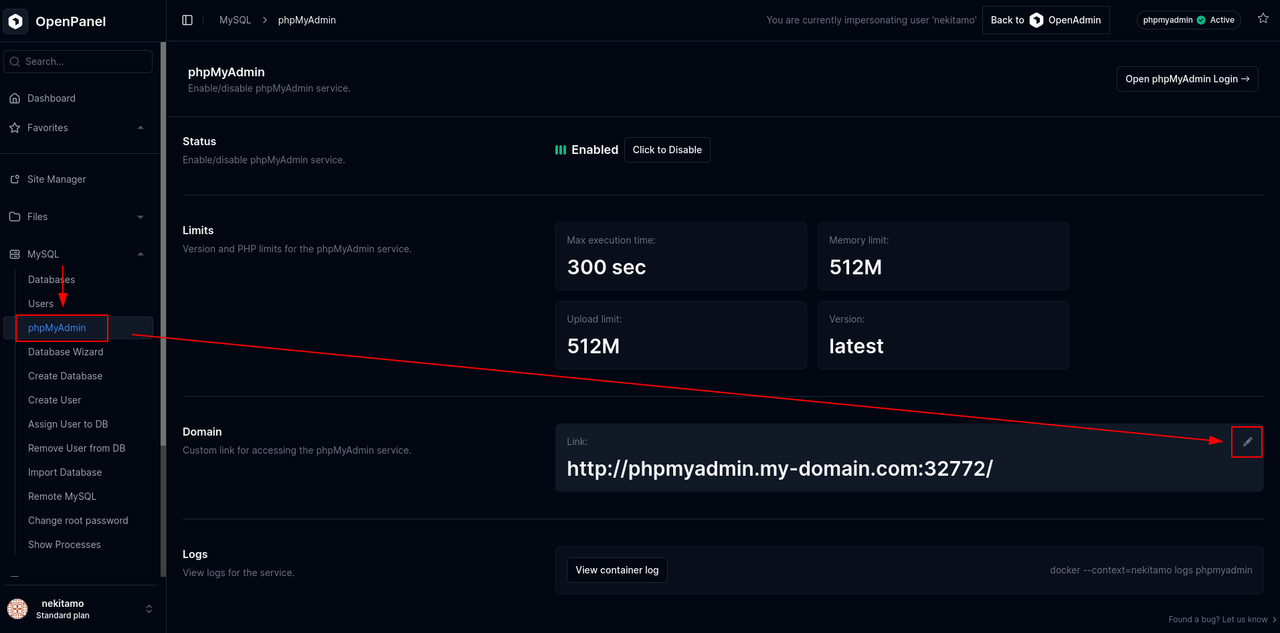Click Open phpMyAdmin Login button
This screenshot has height=633, width=1280.
1187,79
